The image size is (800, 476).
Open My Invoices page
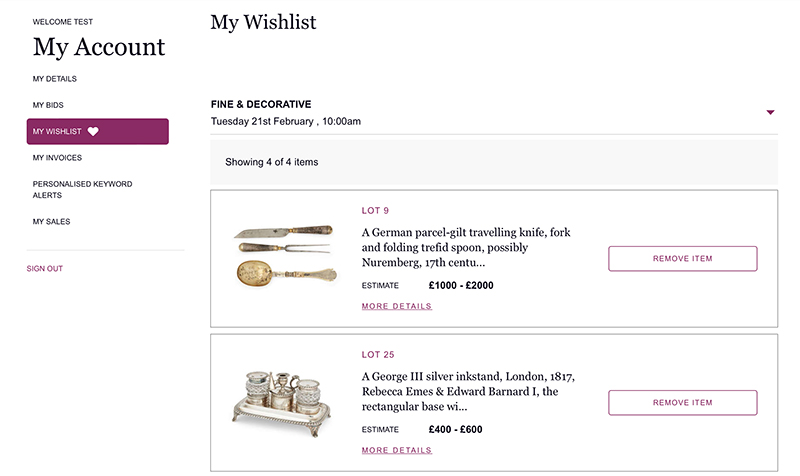pyautogui.click(x=57, y=158)
